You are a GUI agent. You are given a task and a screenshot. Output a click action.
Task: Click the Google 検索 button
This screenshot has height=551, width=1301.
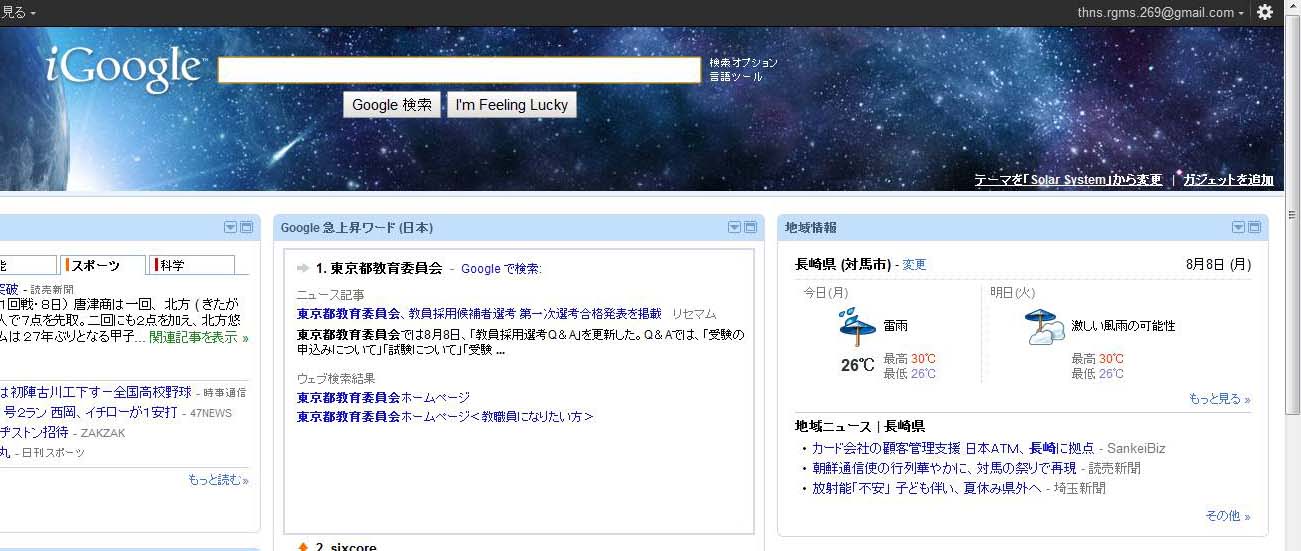point(392,105)
